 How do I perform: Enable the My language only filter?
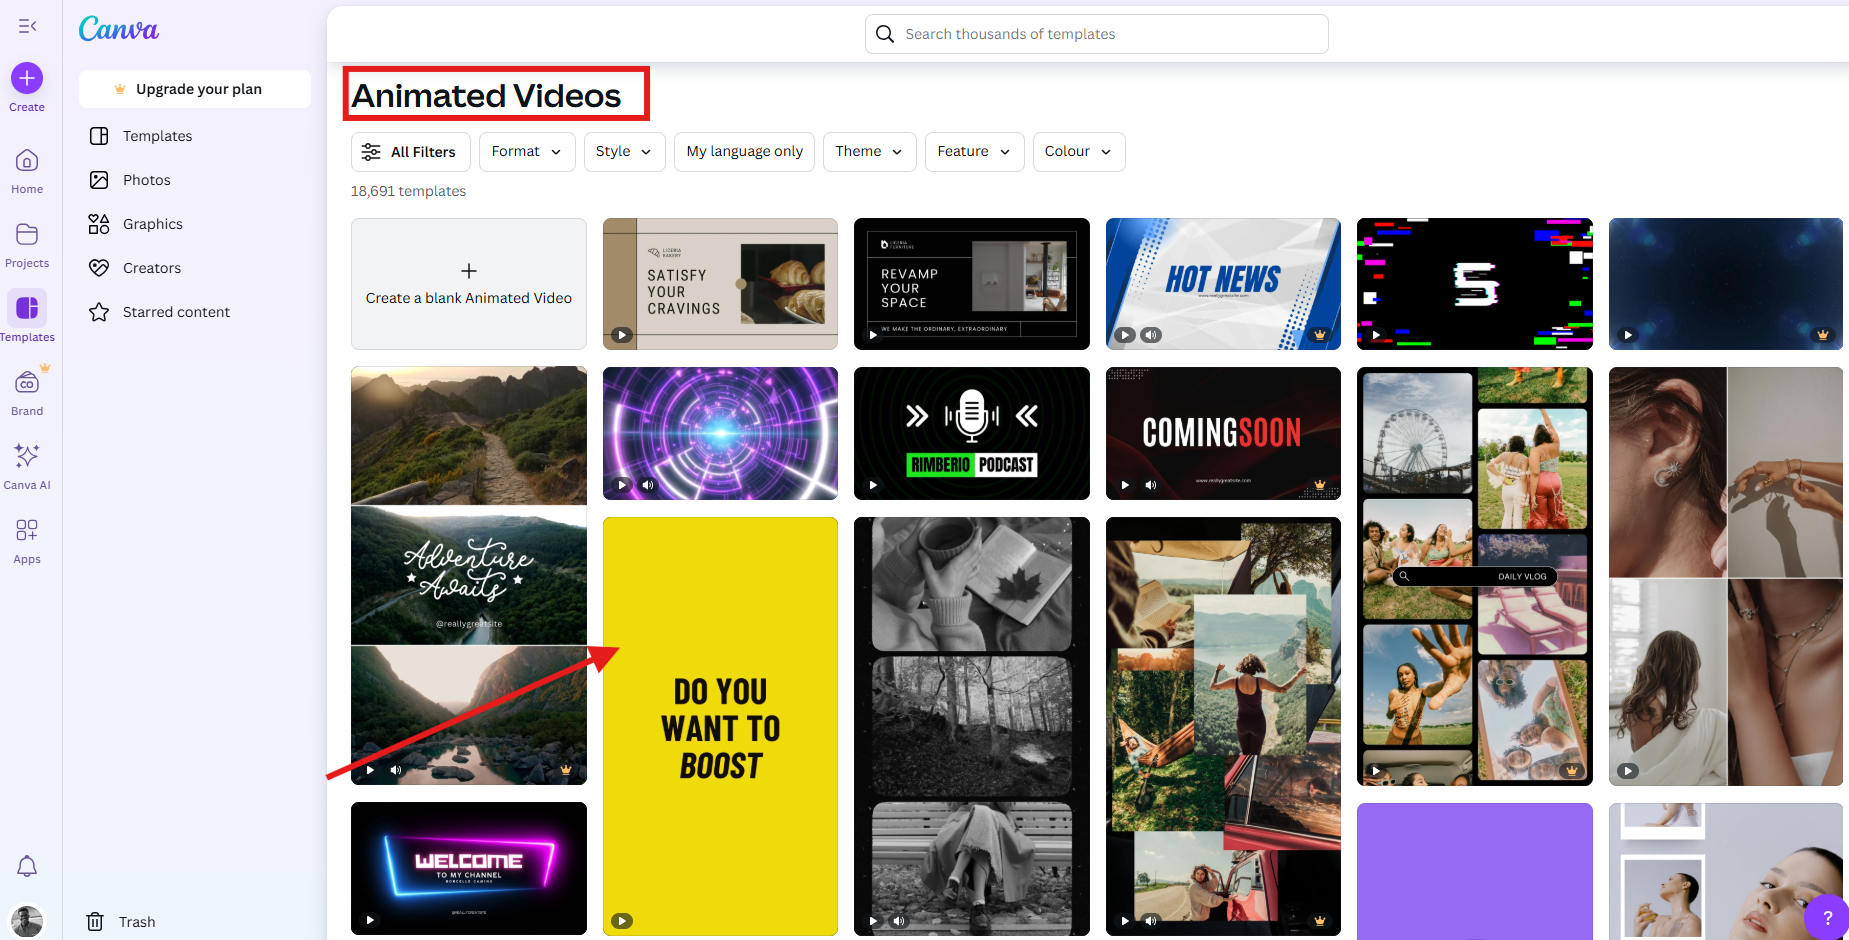744,151
